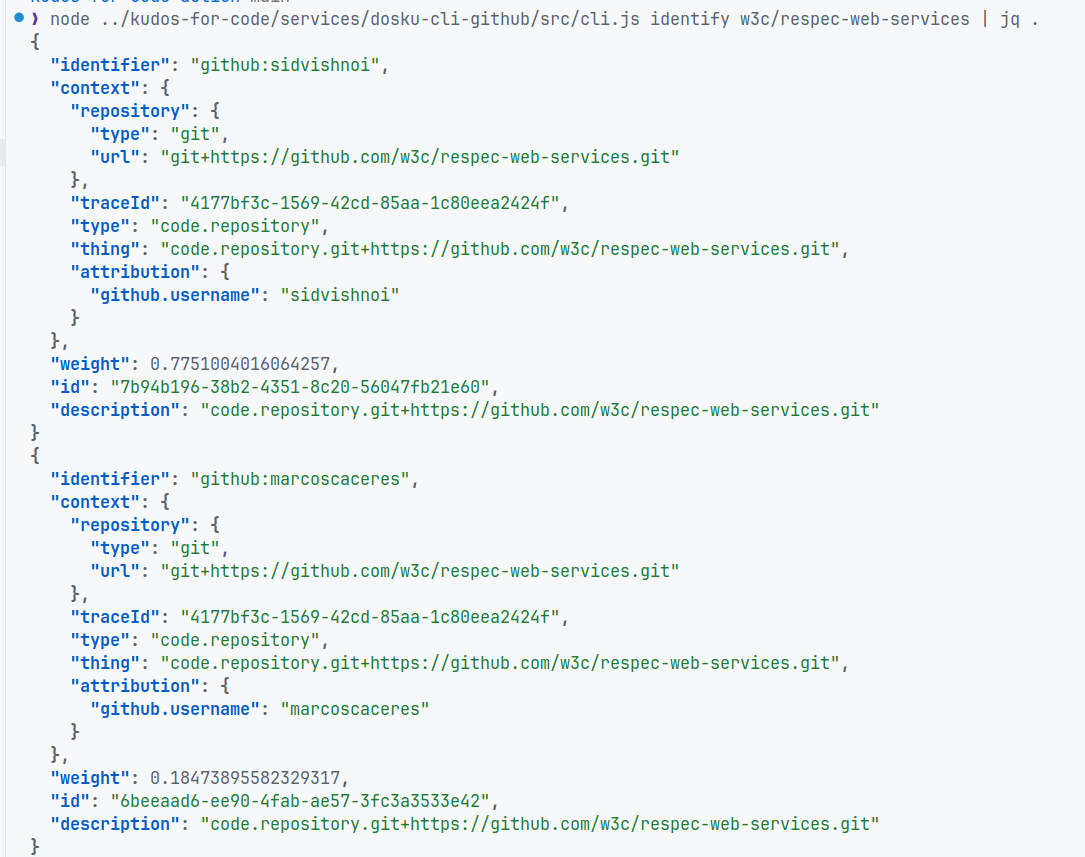The image size is (1085, 857).
Task: Click the blue command status dot
Action: [19, 19]
